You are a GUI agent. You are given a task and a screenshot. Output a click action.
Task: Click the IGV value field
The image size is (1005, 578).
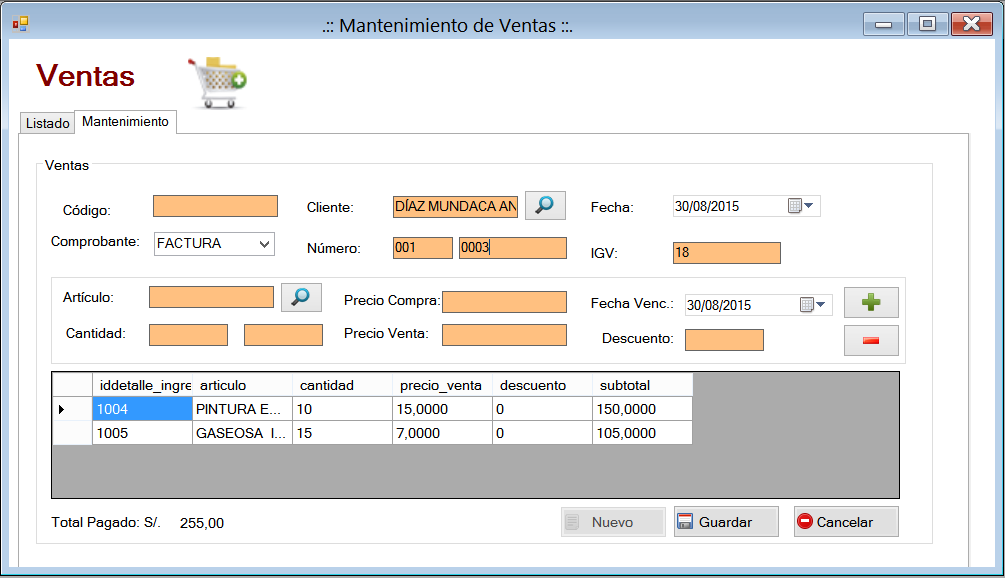[x=727, y=253]
